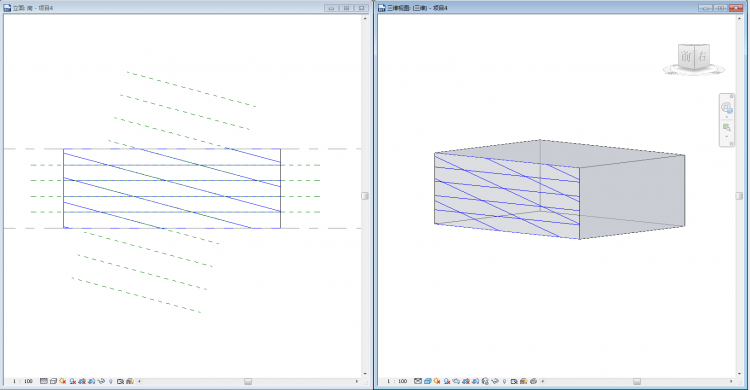
Task: Minimize the South elevation view window
Action: coord(331,8)
